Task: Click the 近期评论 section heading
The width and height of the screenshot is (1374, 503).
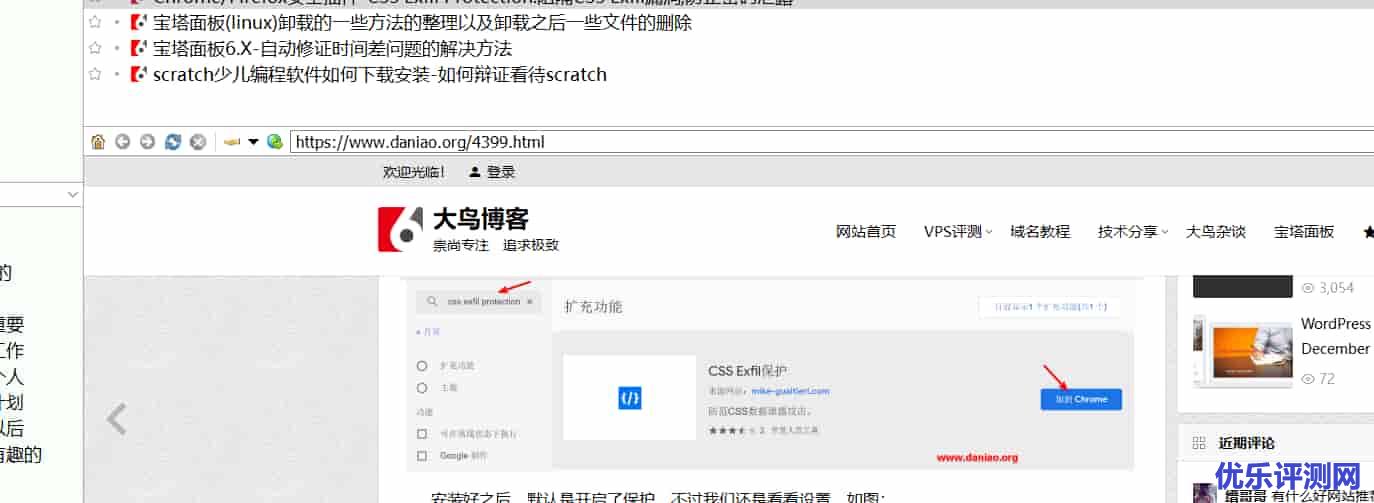Action: 1246,443
